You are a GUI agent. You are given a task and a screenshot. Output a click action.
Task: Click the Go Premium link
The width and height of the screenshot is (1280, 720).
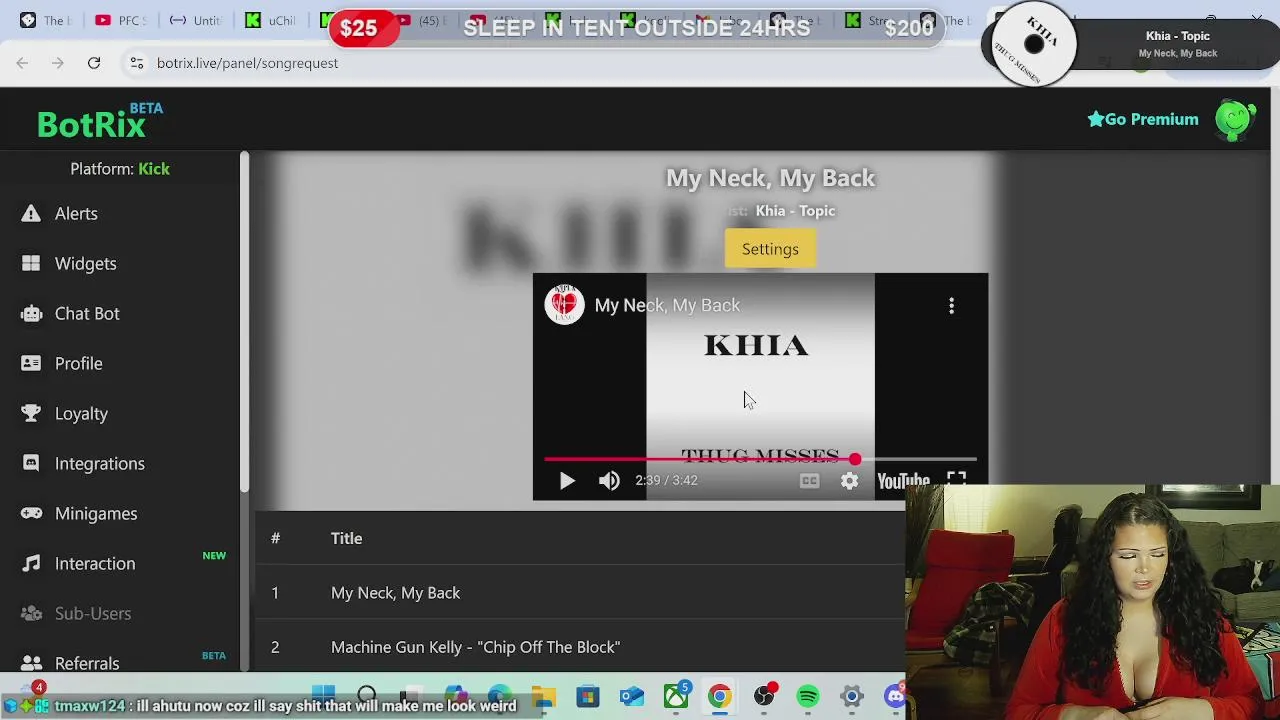[x=1143, y=119]
